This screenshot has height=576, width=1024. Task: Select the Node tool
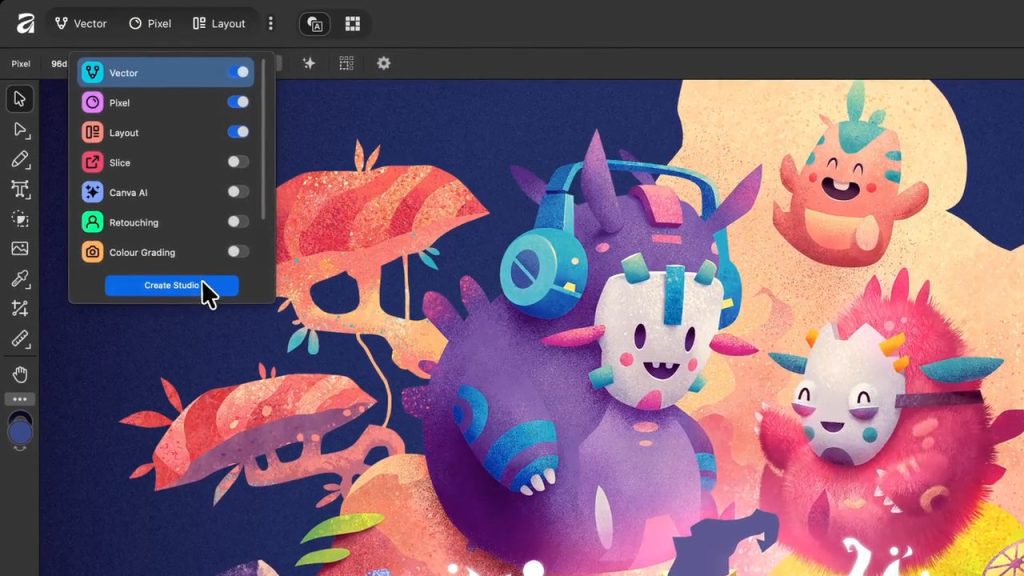[19, 129]
